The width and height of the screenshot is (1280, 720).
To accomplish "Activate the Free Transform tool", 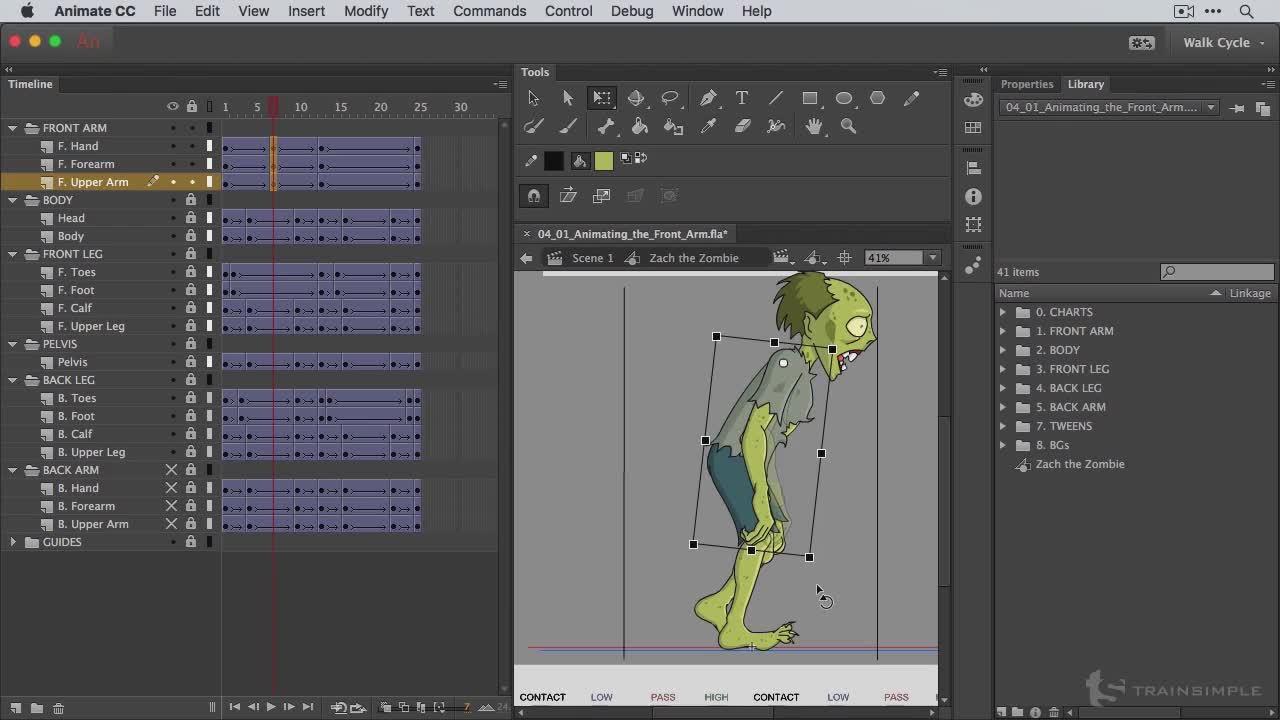I will (x=602, y=98).
